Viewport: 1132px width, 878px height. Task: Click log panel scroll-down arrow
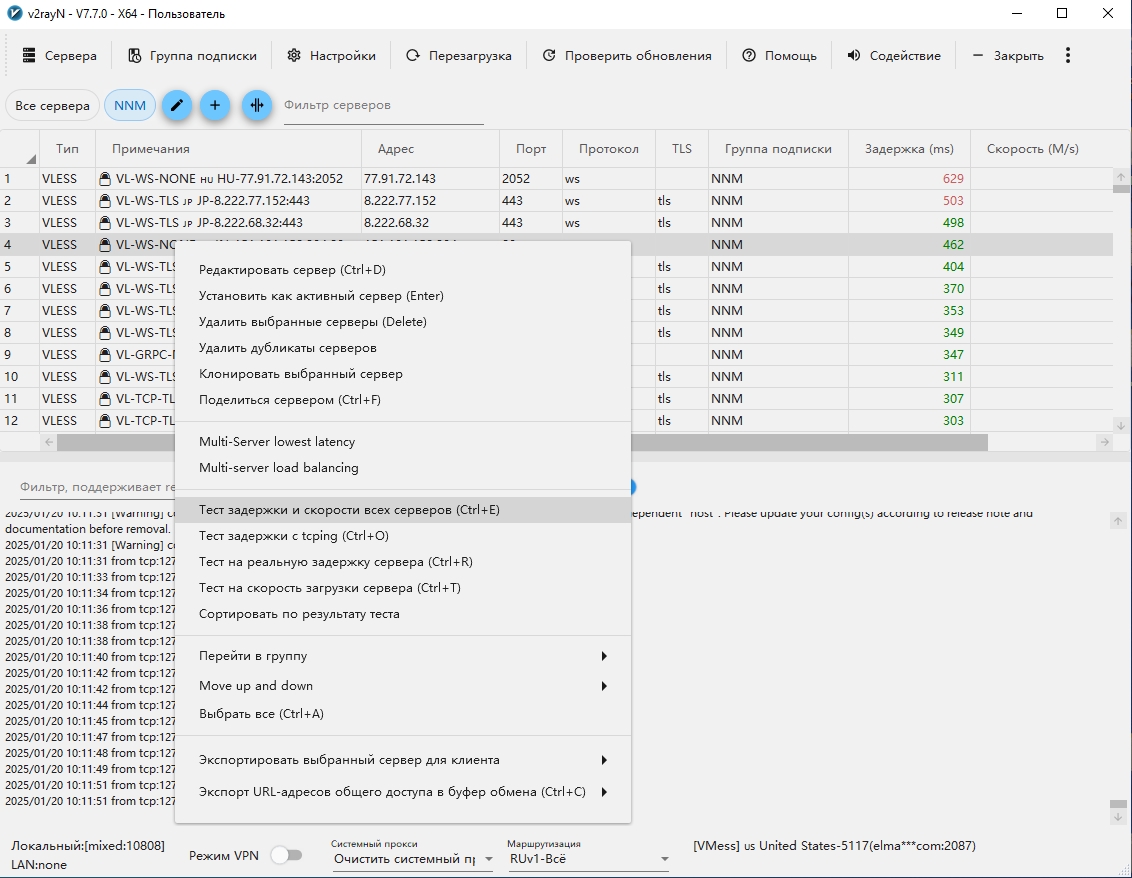coord(1118,817)
